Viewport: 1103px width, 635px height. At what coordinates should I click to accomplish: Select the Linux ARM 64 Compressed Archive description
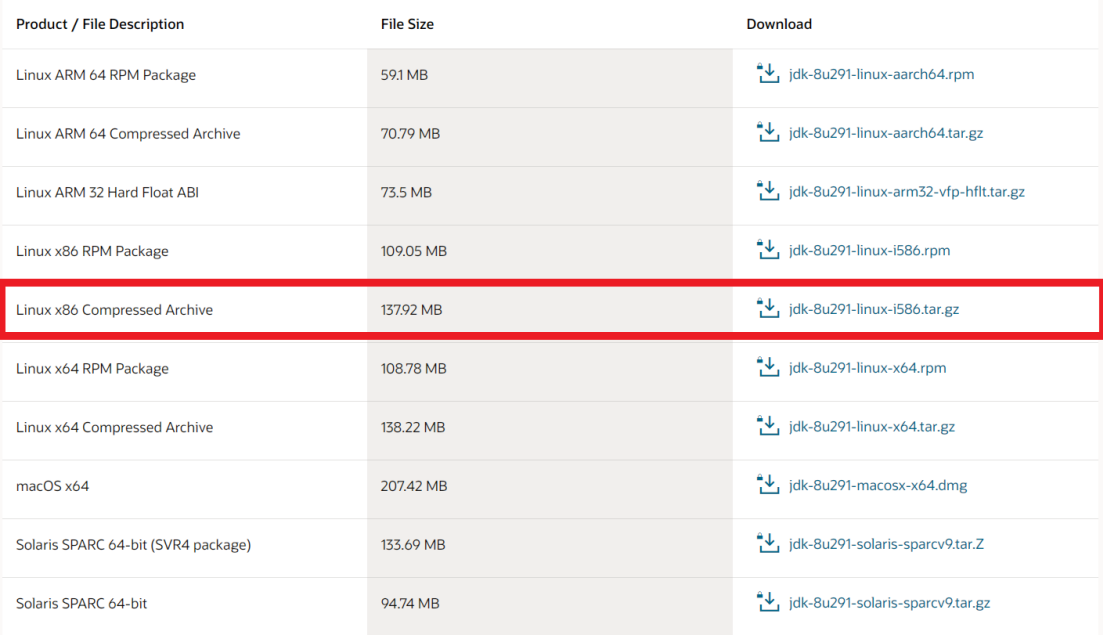pyautogui.click(x=128, y=134)
